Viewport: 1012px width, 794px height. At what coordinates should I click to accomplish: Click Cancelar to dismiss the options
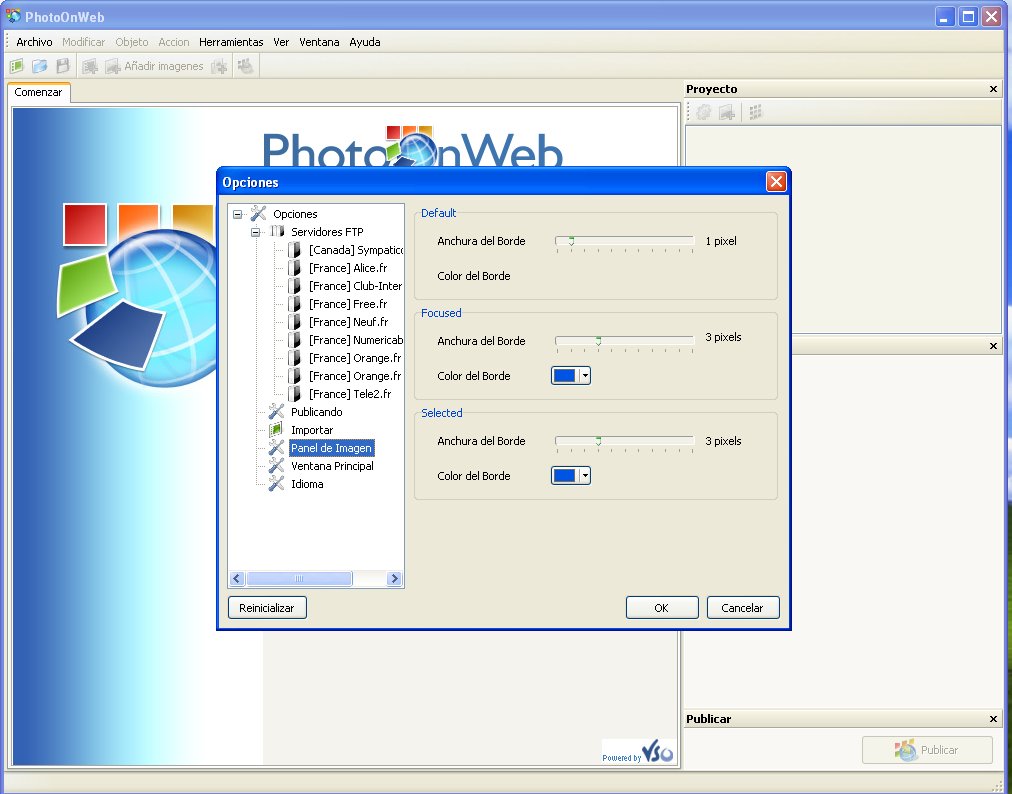(742, 607)
